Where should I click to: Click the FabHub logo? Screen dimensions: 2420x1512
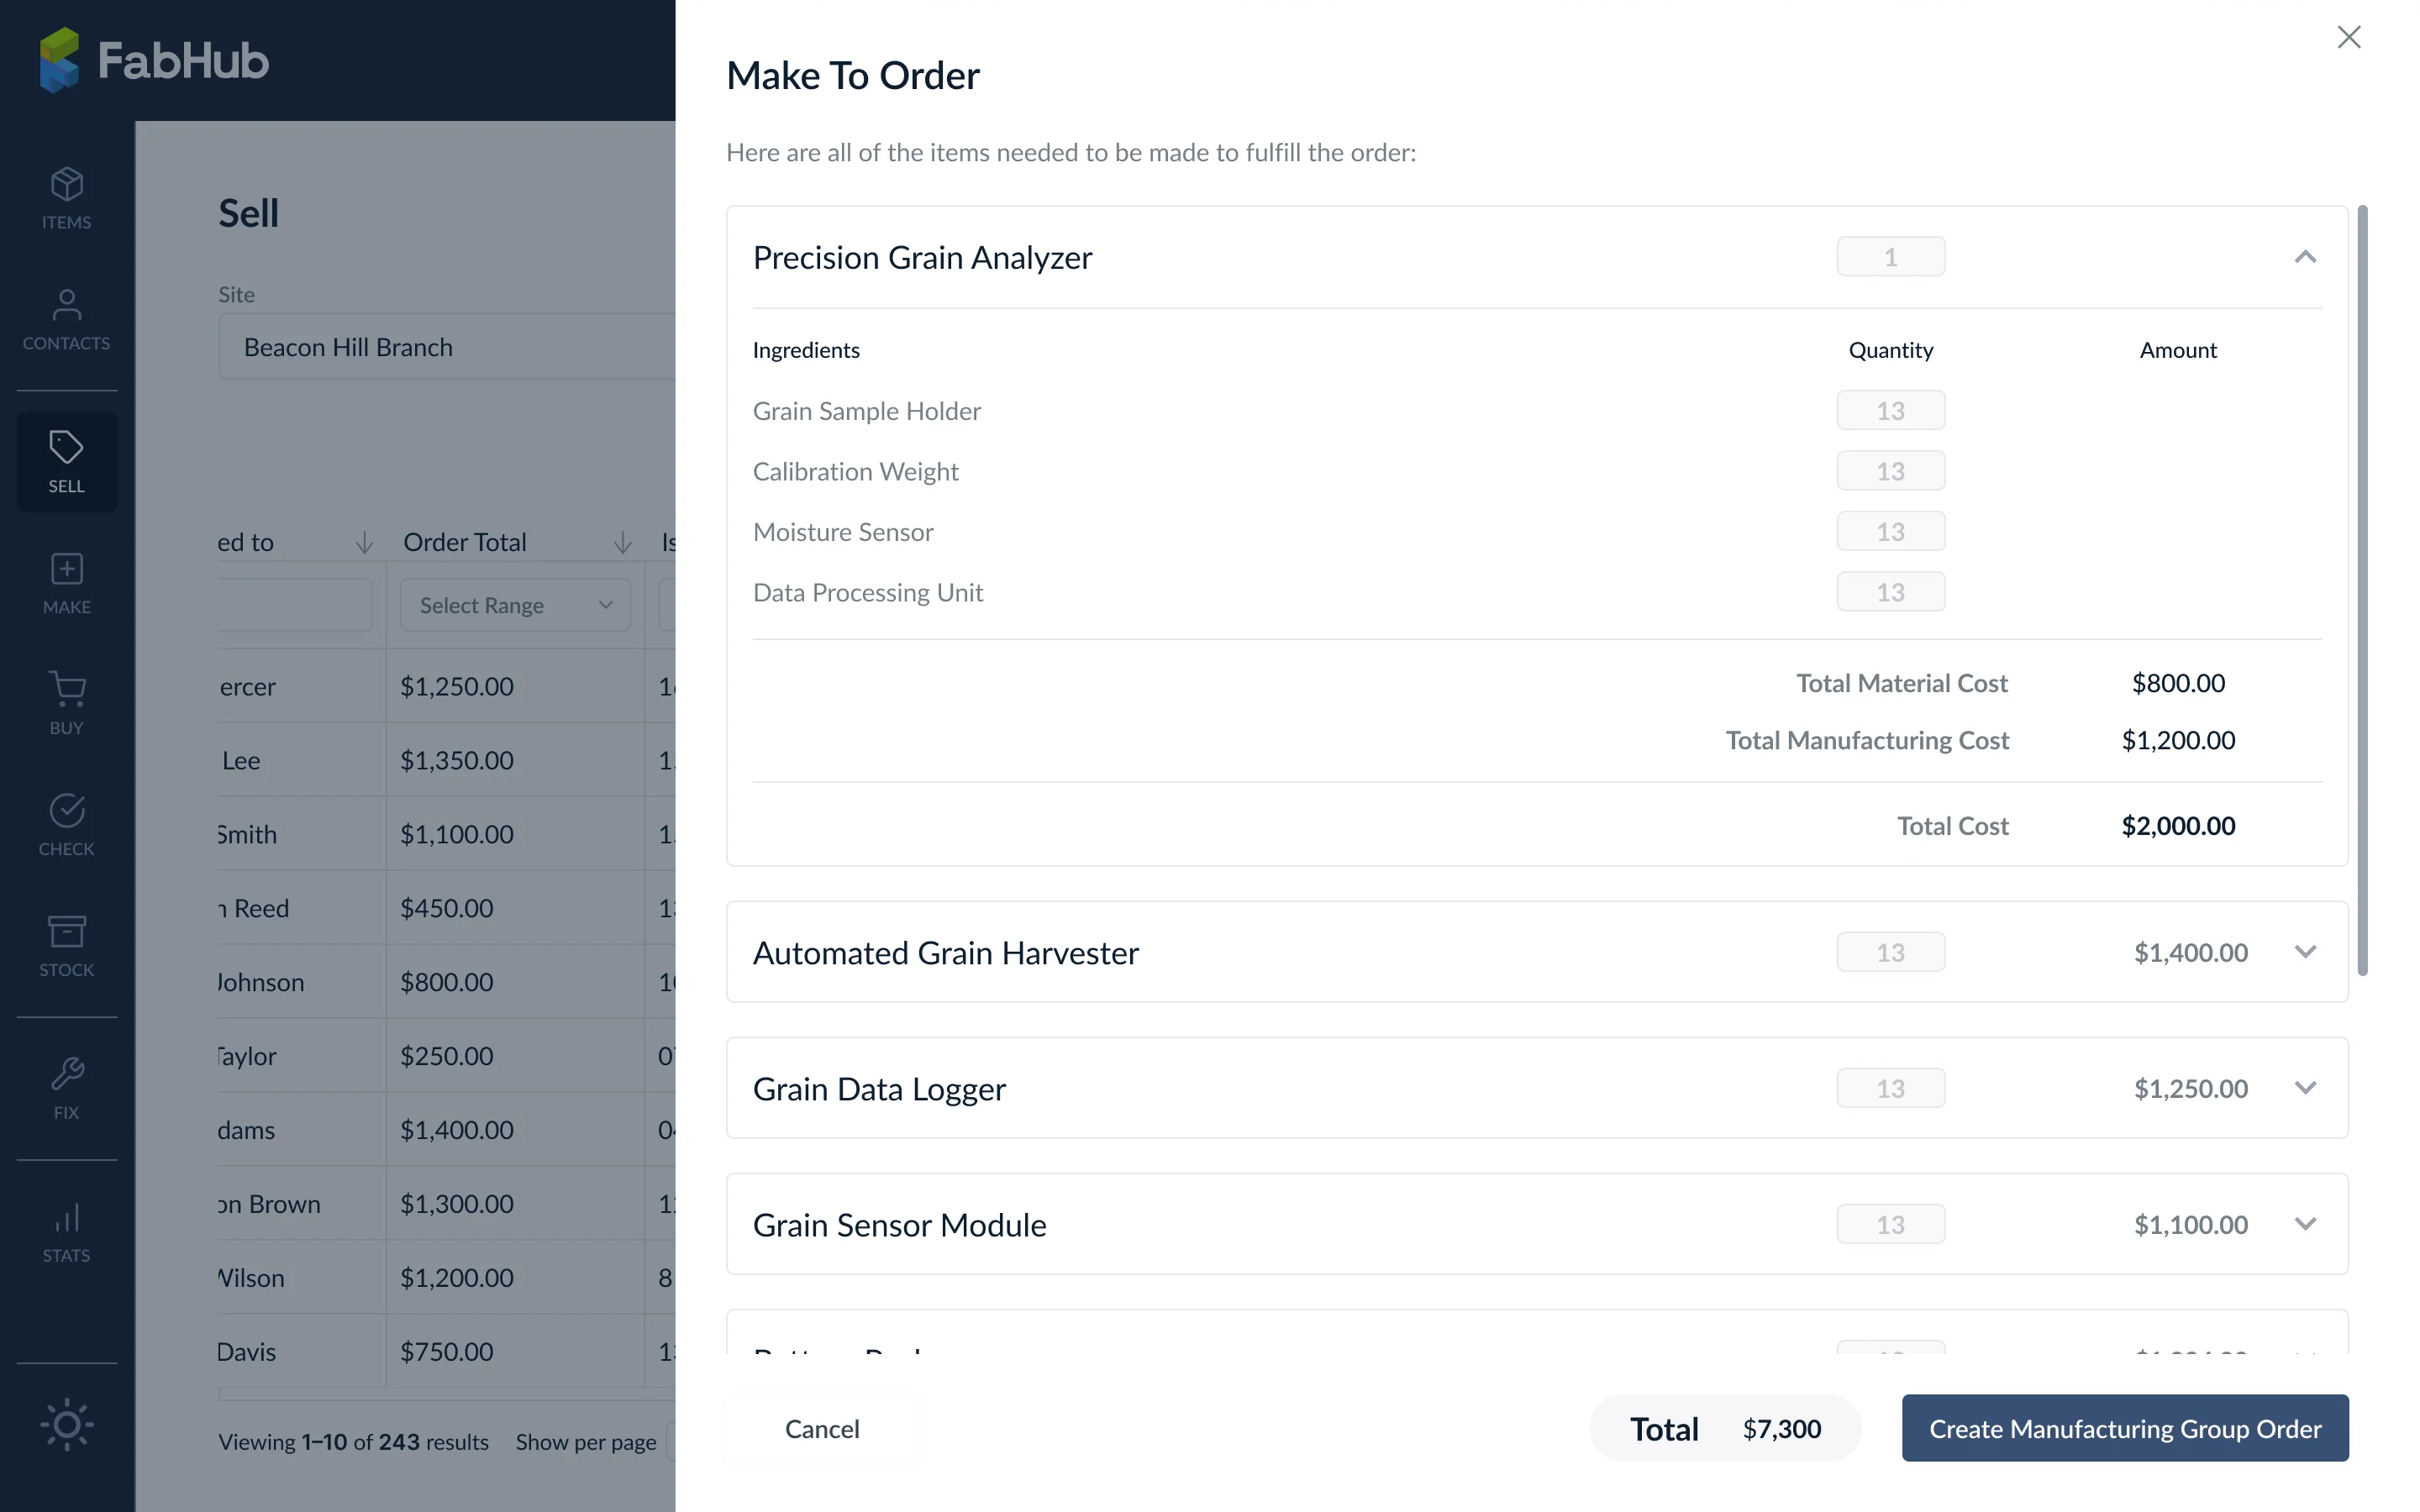click(154, 60)
